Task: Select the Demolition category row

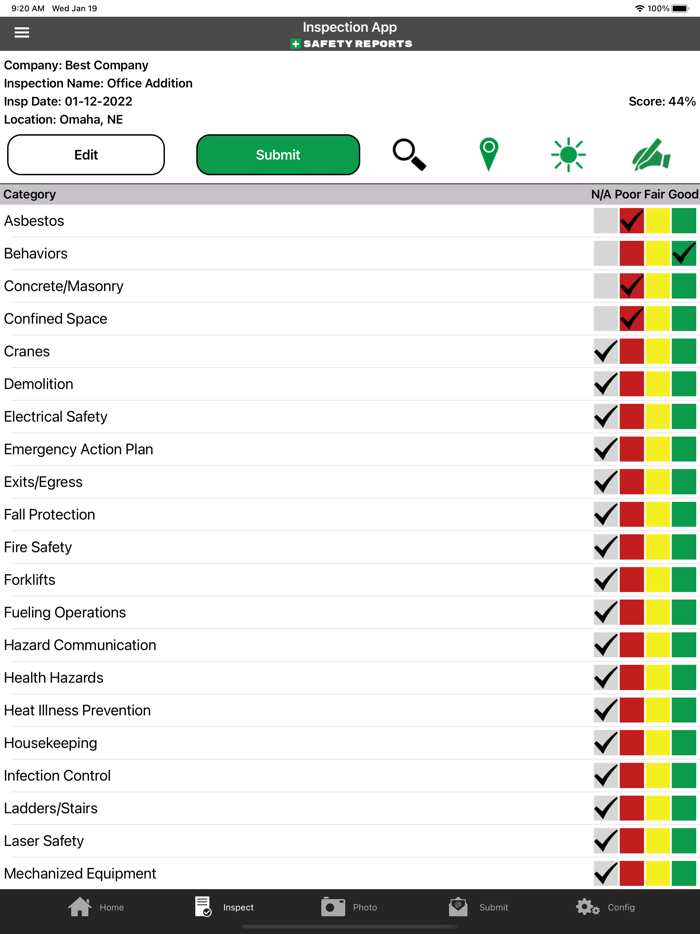Action: pyautogui.click(x=200, y=384)
